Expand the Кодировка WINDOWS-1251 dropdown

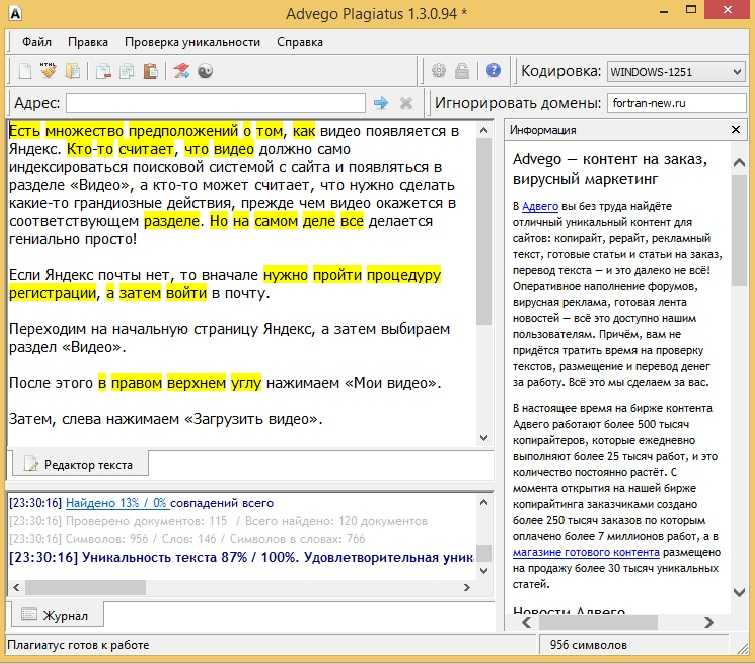[x=676, y=72]
